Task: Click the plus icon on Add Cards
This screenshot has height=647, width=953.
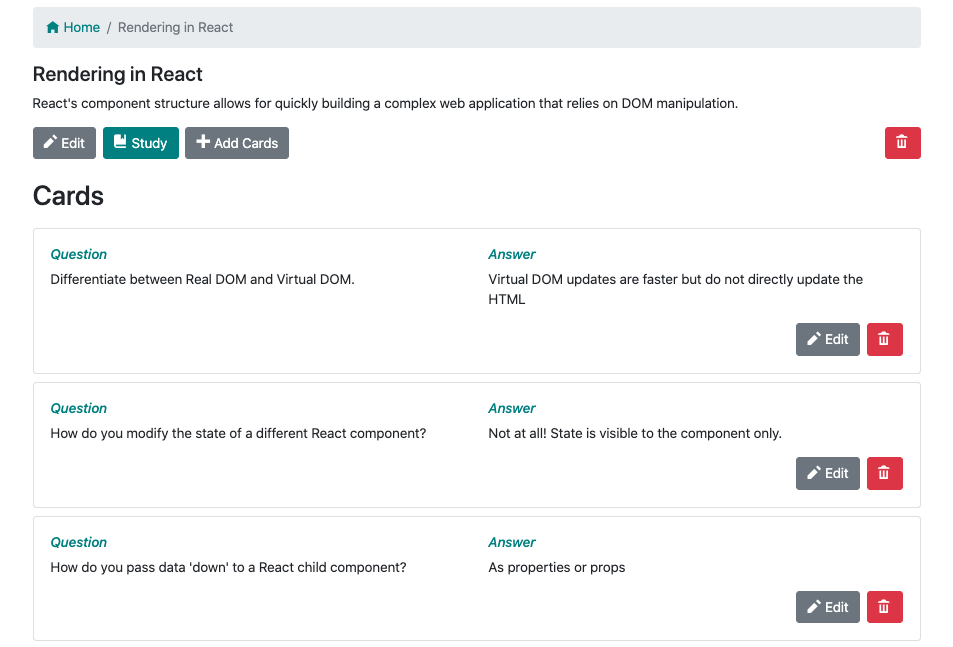Action: tap(203, 143)
